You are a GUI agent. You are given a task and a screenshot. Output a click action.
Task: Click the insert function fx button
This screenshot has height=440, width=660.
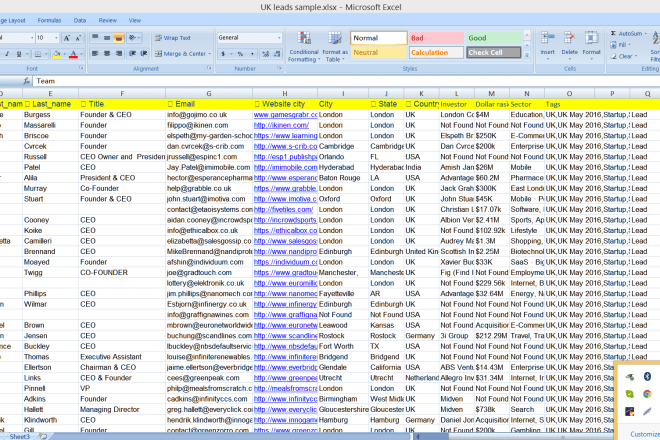27,81
